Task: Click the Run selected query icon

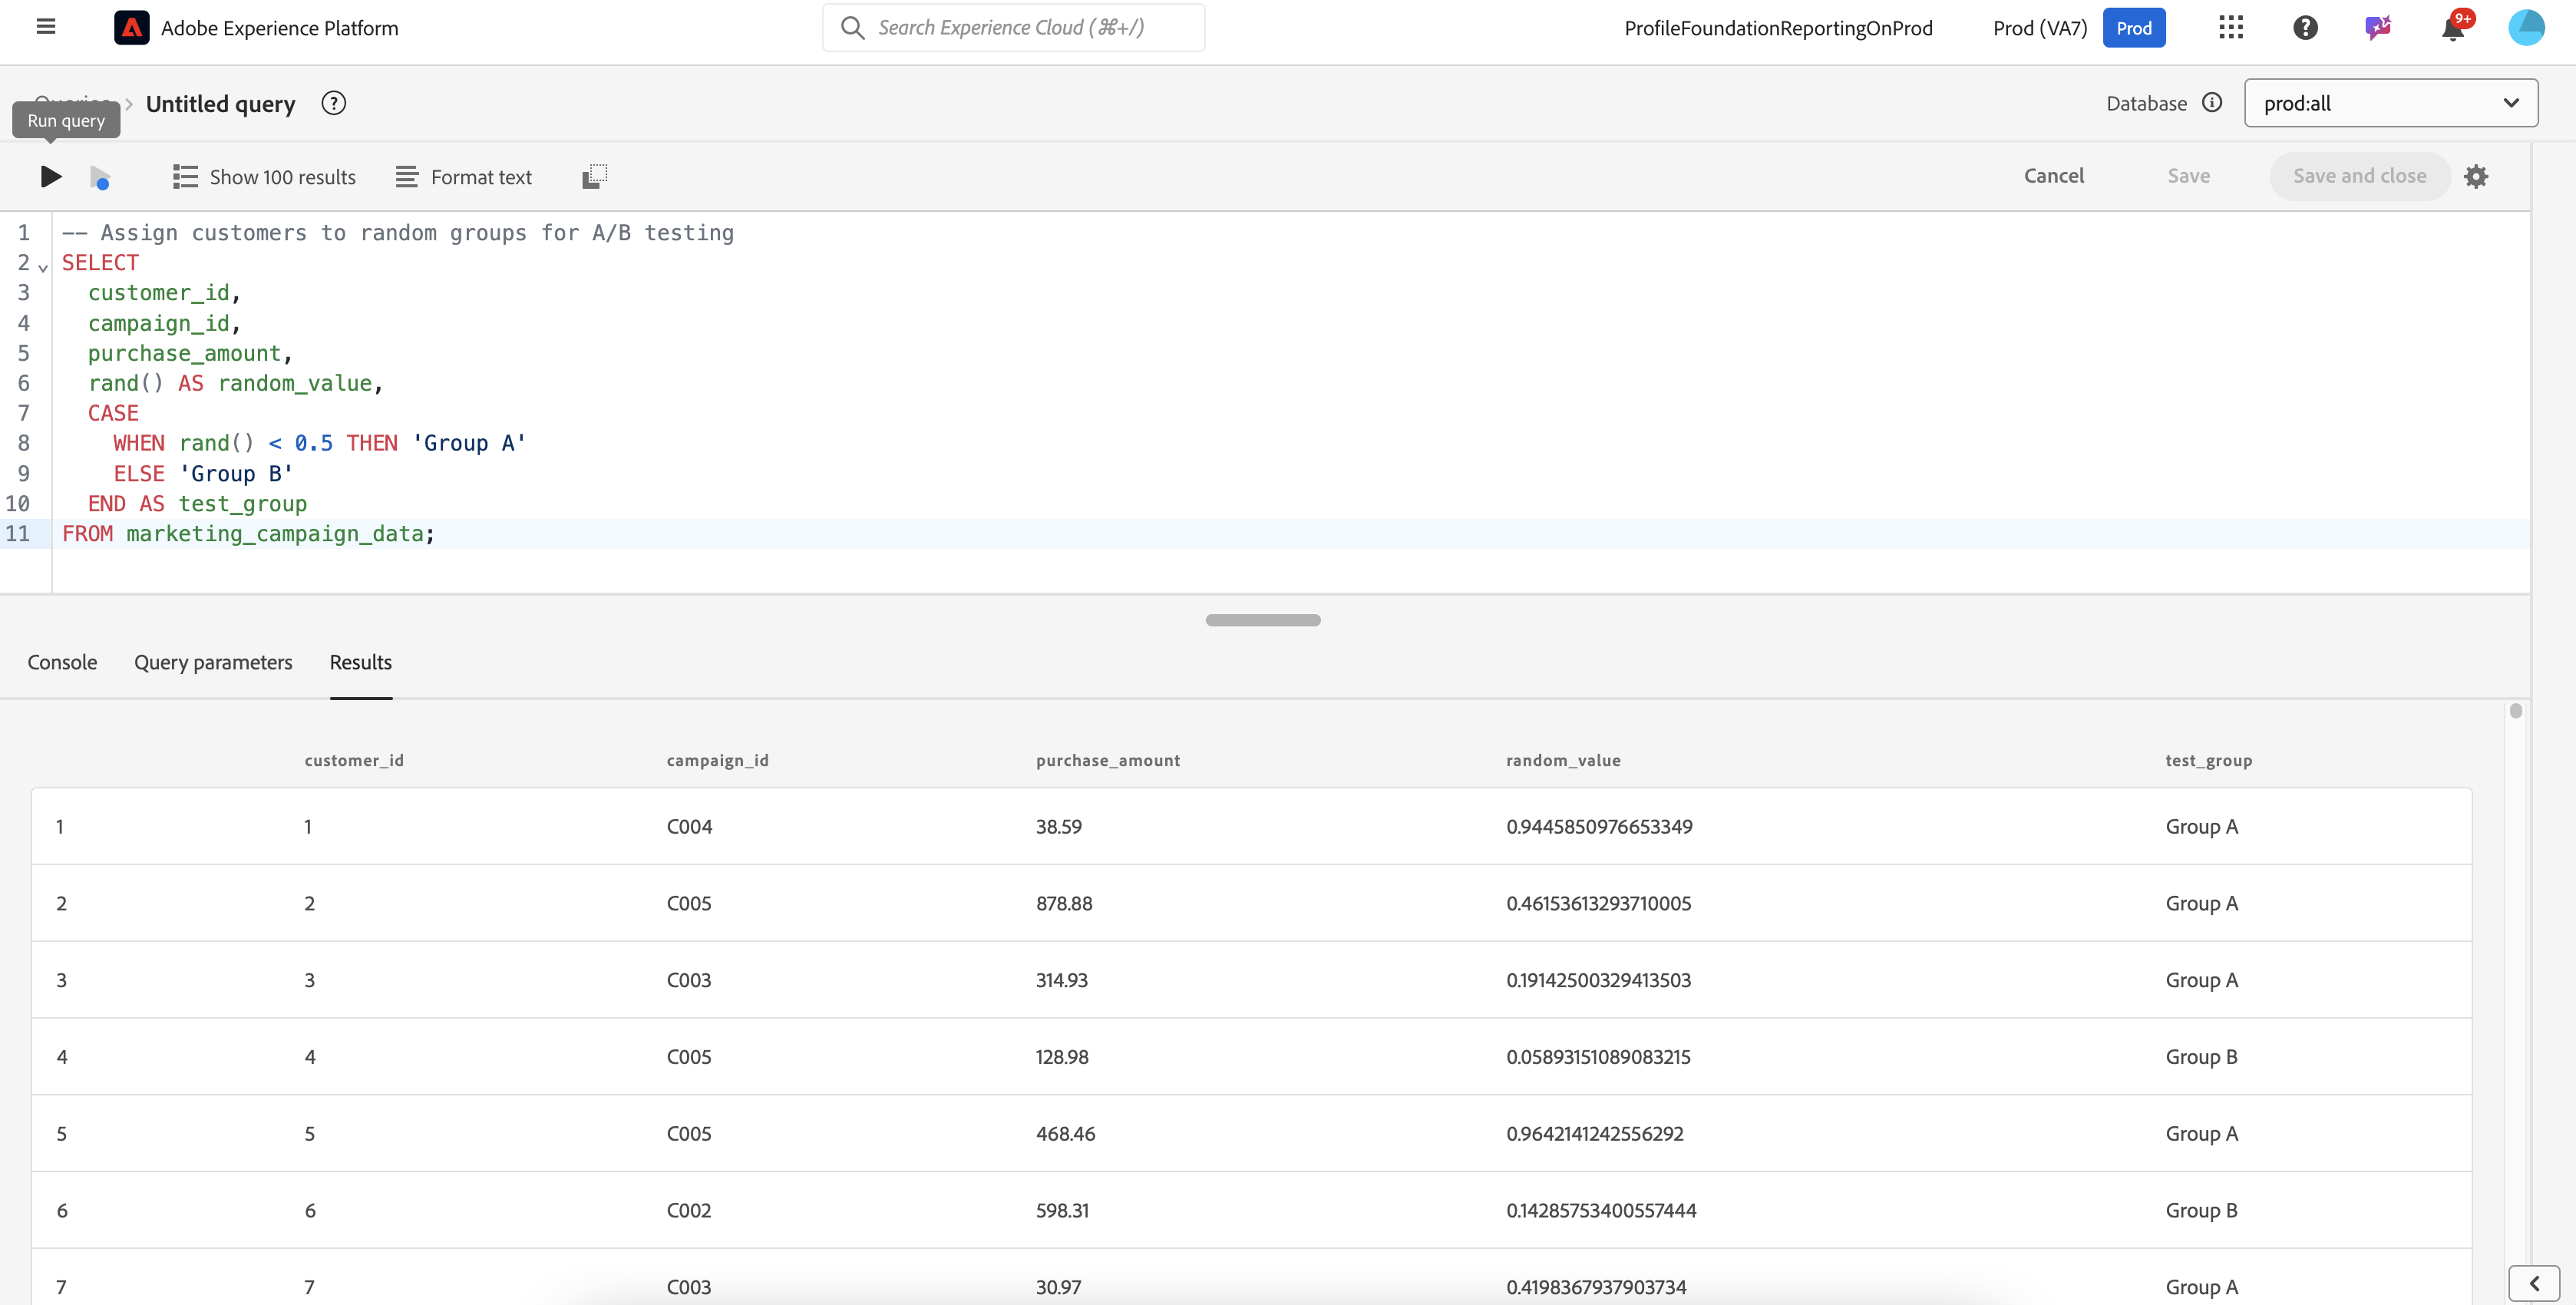Action: 100,178
